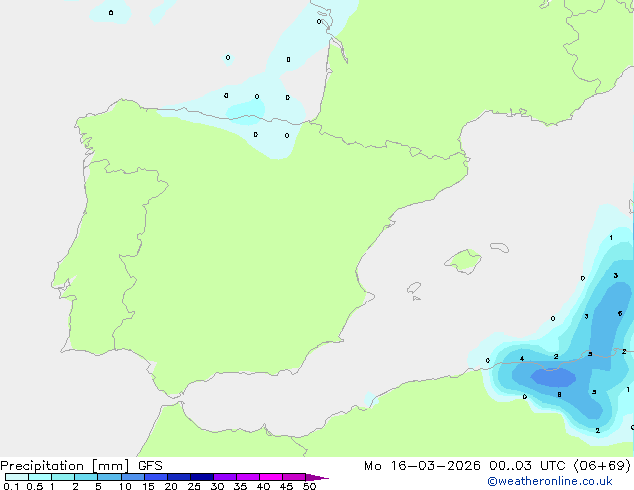Click the 'Mo 16-03-2026' date text
The image size is (634, 490).
click(422, 466)
